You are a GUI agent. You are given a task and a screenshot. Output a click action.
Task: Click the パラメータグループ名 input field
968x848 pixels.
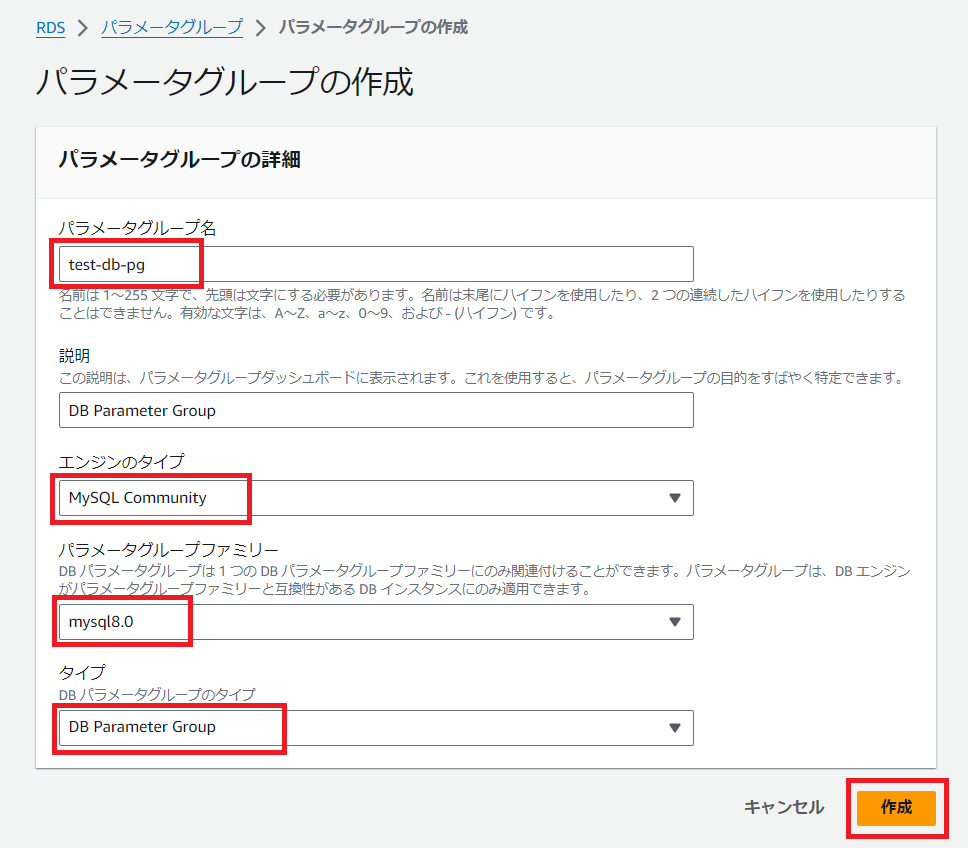(x=375, y=264)
